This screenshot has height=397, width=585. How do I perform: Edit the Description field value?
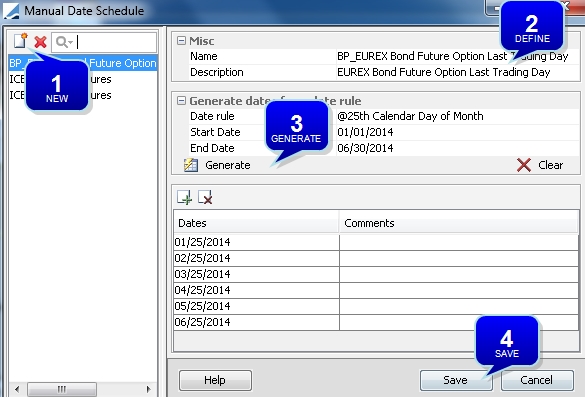pyautogui.click(x=457, y=72)
